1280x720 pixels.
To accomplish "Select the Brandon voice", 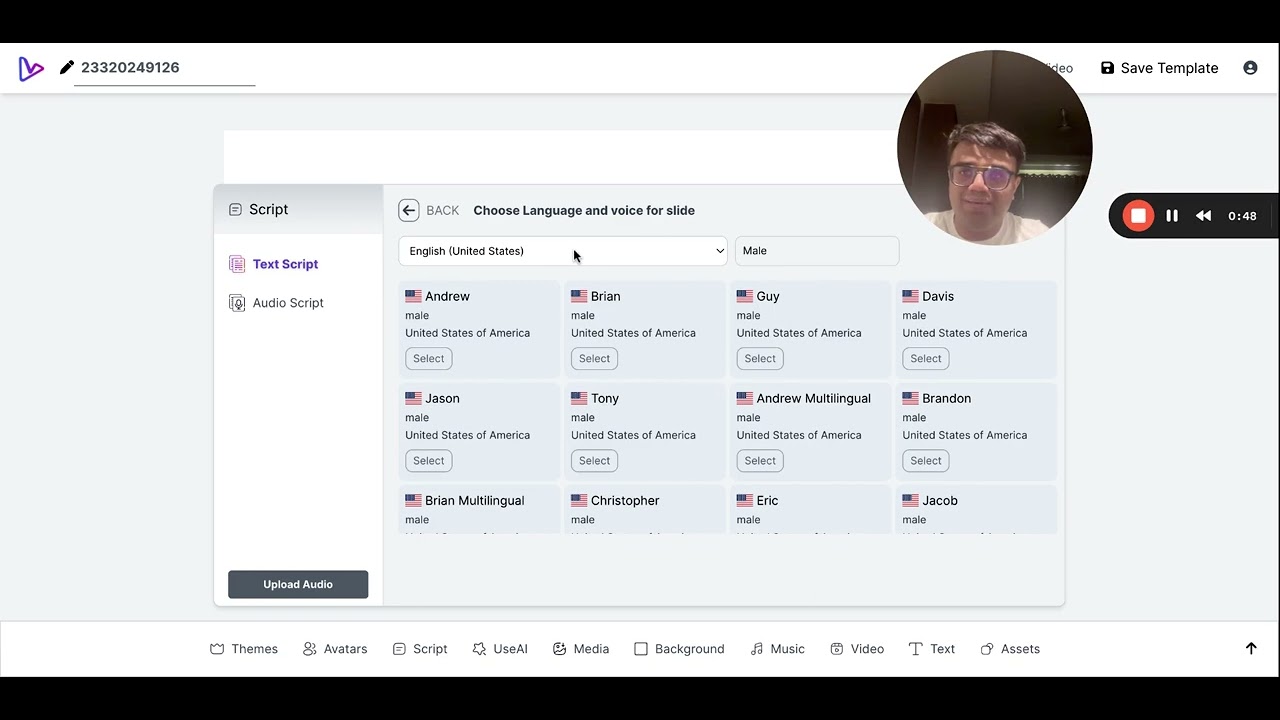I will [925, 460].
